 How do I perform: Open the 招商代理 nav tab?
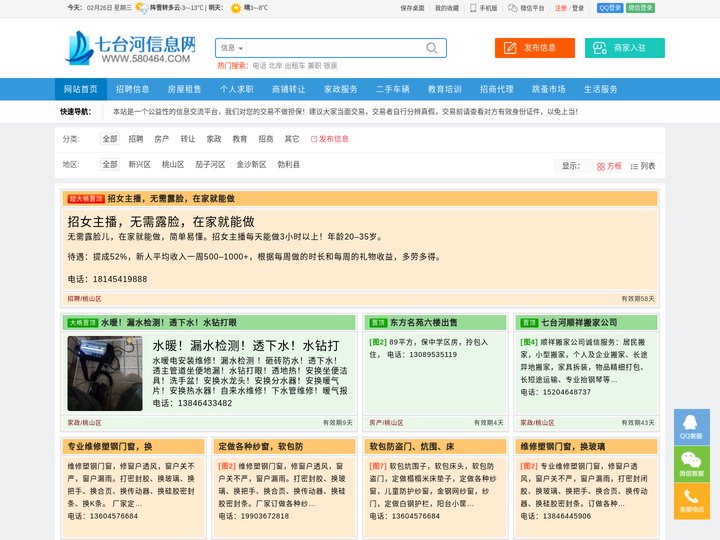[496, 89]
